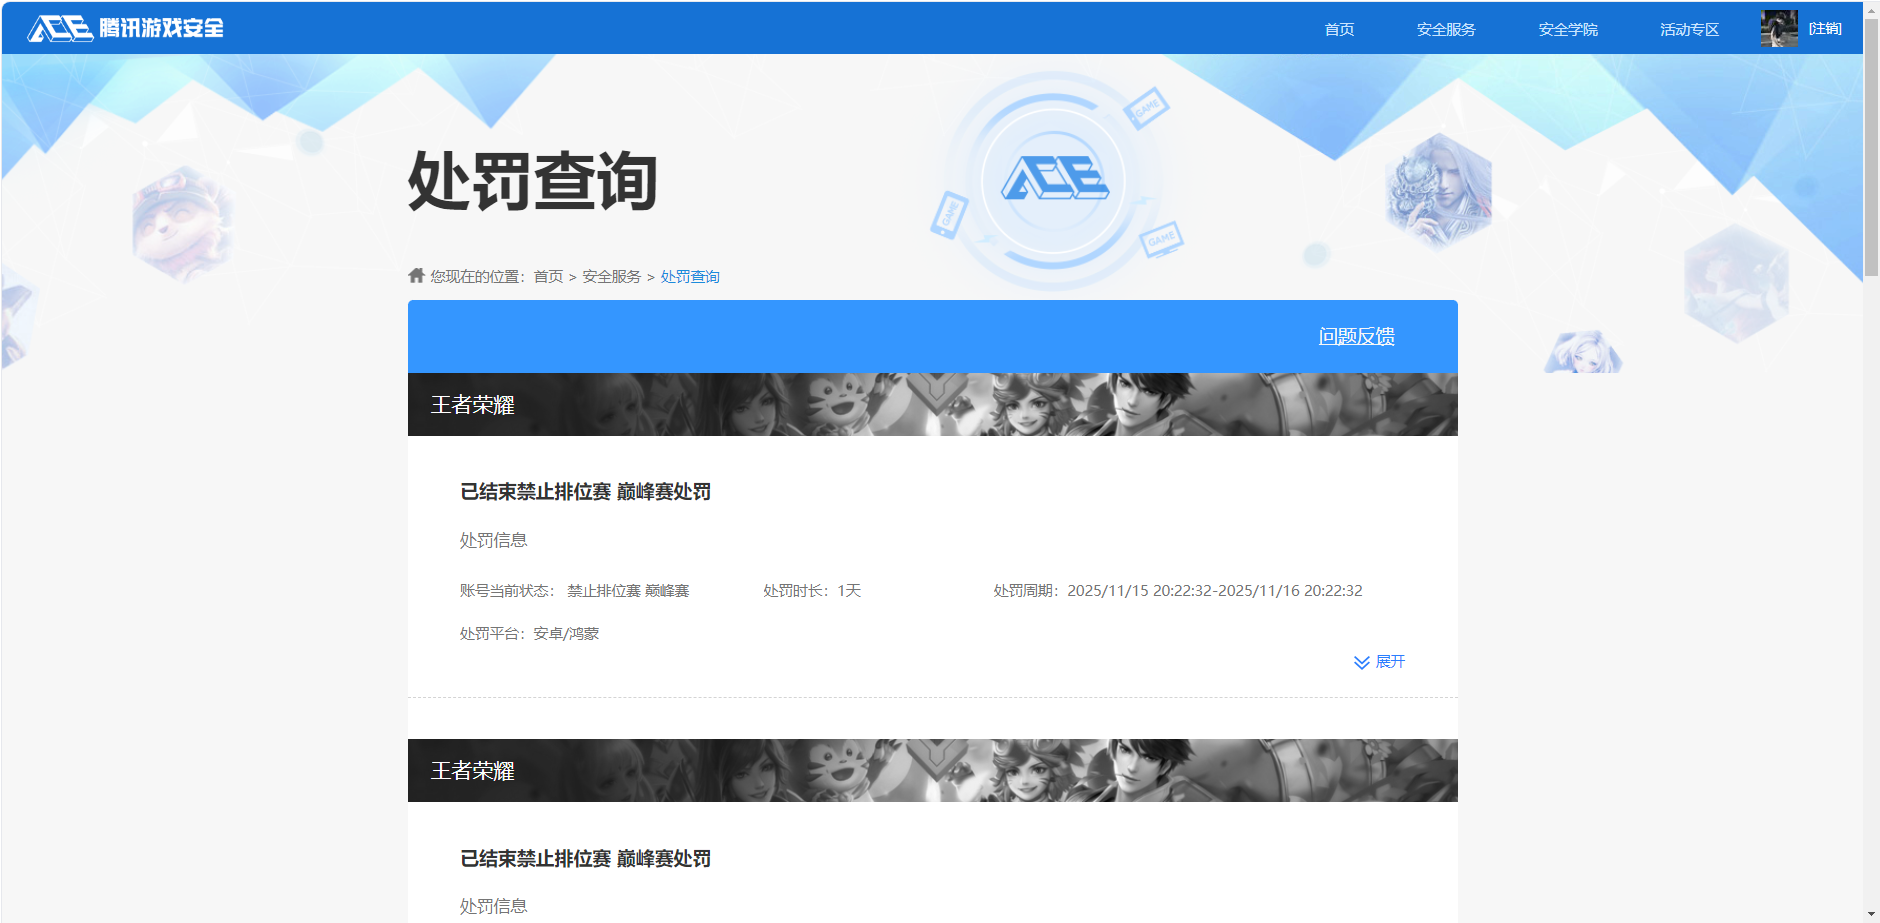Click 安全服务 in the breadcrumb path
Viewport: 1880px width, 923px height.
pos(610,275)
